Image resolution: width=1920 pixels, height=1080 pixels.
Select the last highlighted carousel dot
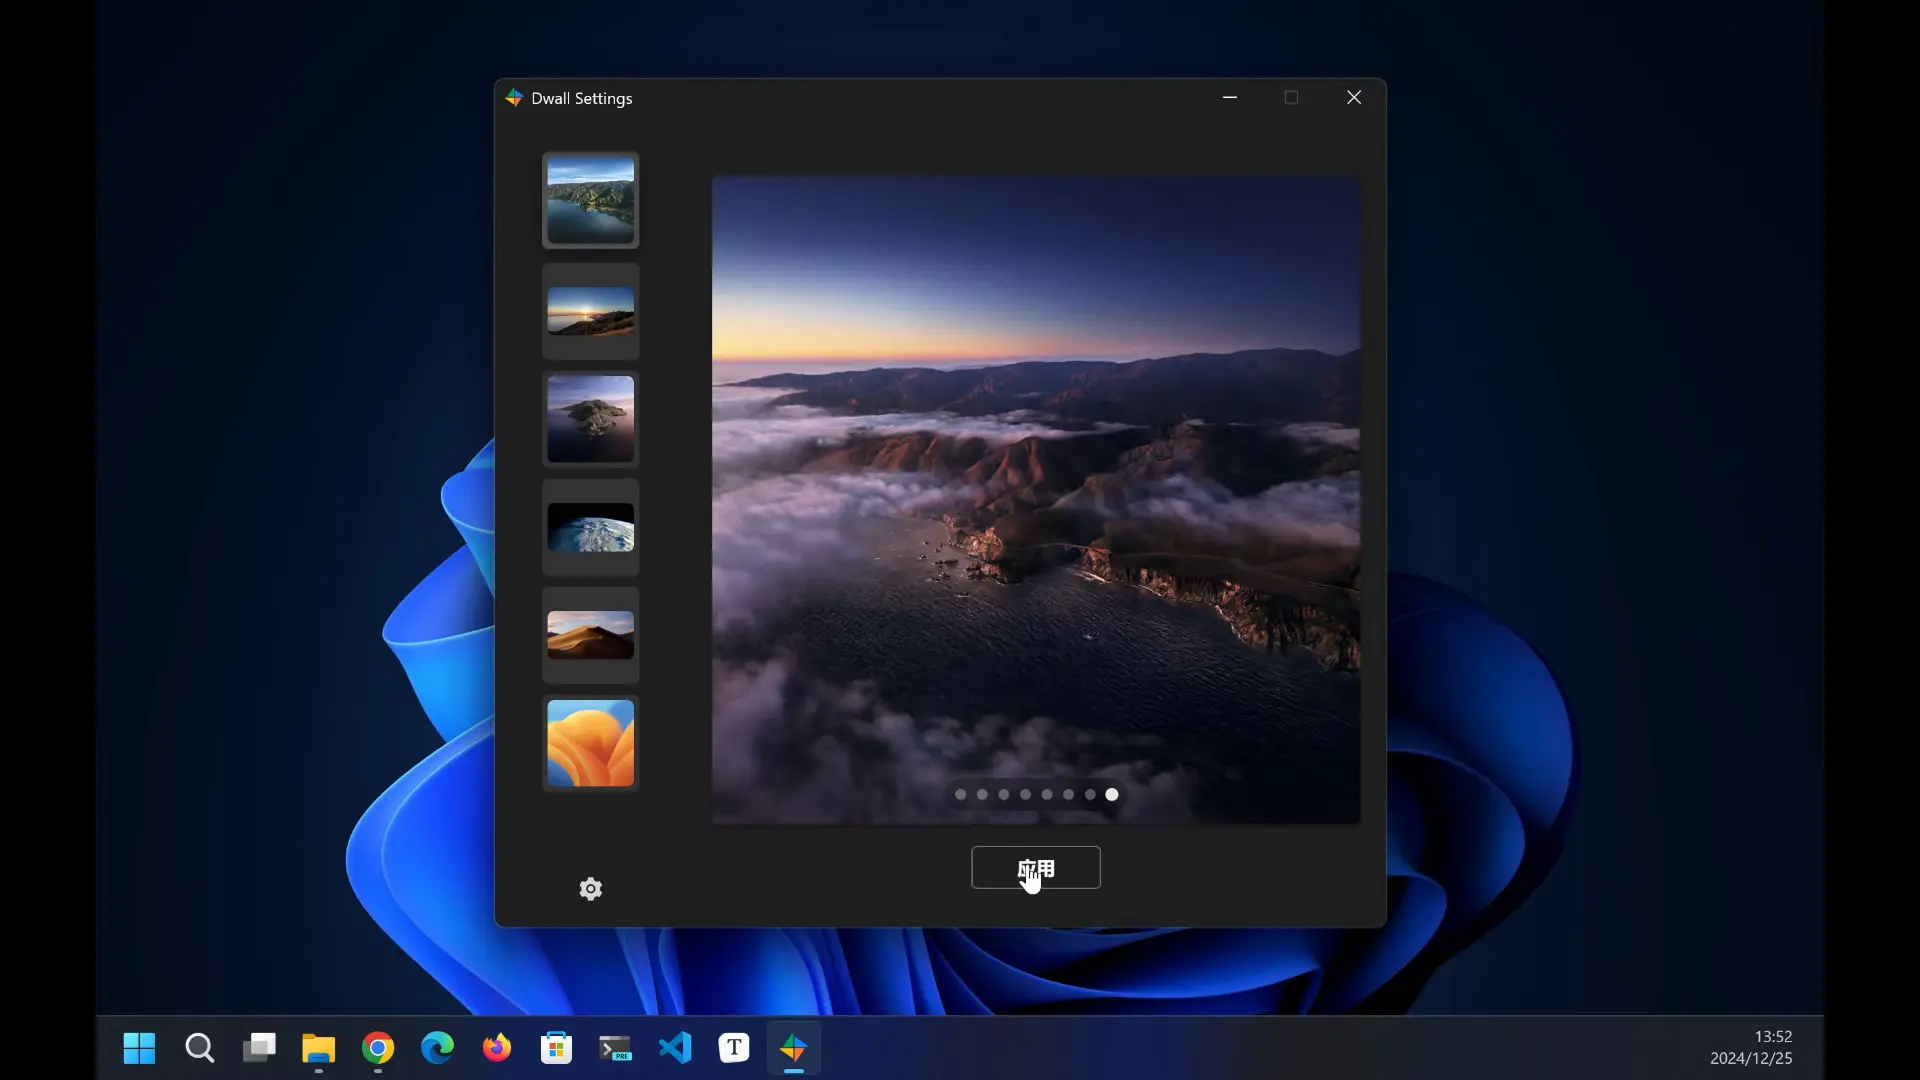(x=1112, y=795)
